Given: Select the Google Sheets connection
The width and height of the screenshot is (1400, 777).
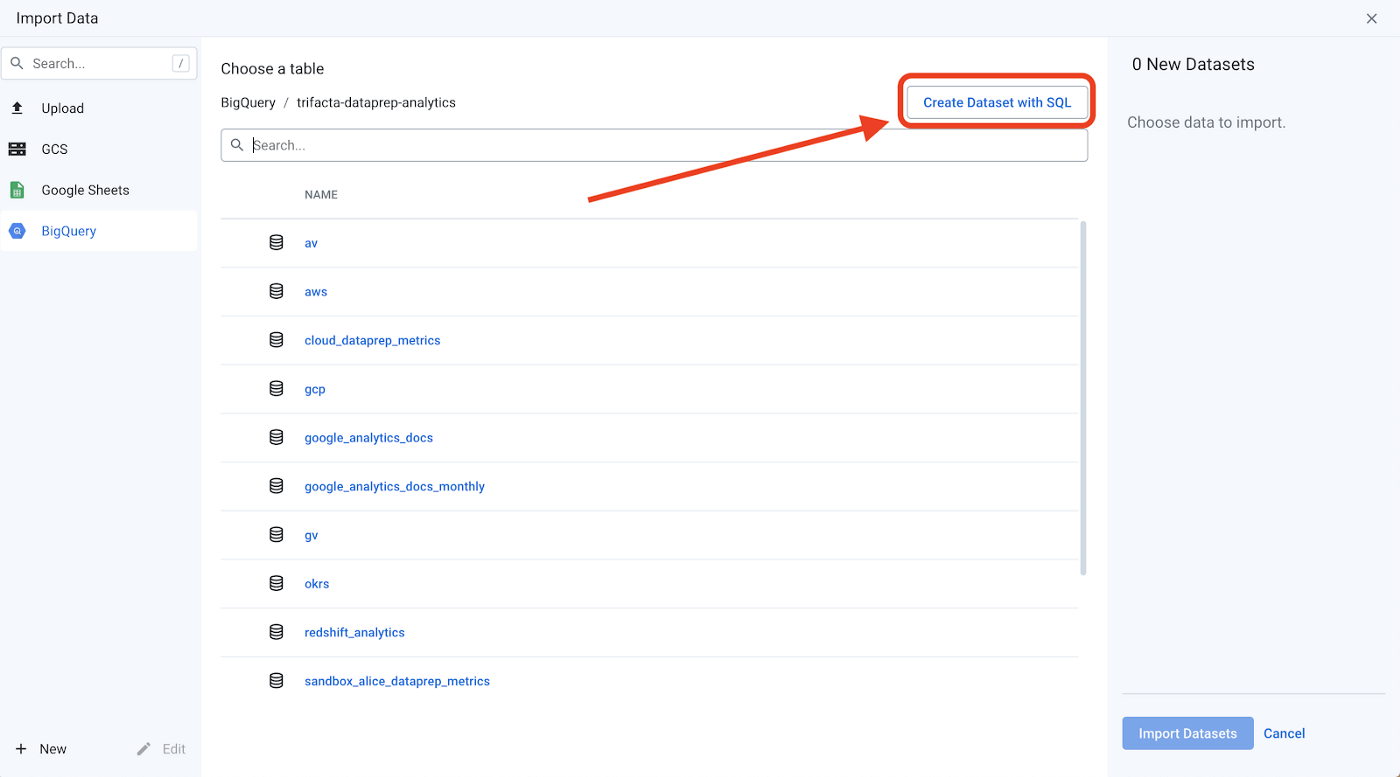Looking at the screenshot, I should pyautogui.click(x=85, y=190).
